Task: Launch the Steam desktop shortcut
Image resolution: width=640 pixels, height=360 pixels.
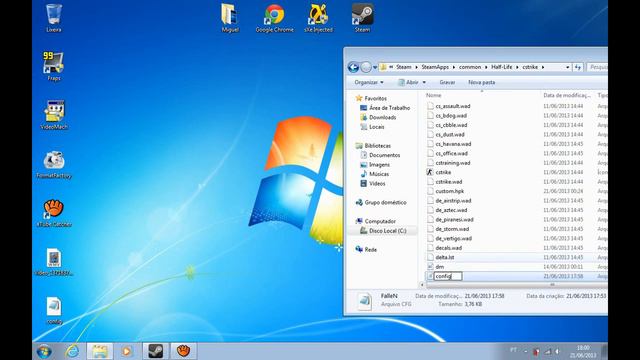Action: coord(362,18)
